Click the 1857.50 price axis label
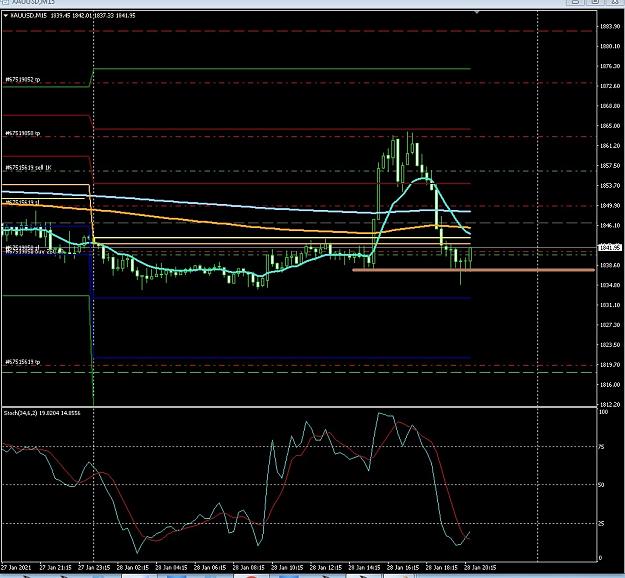The image size is (625, 578). click(x=610, y=165)
